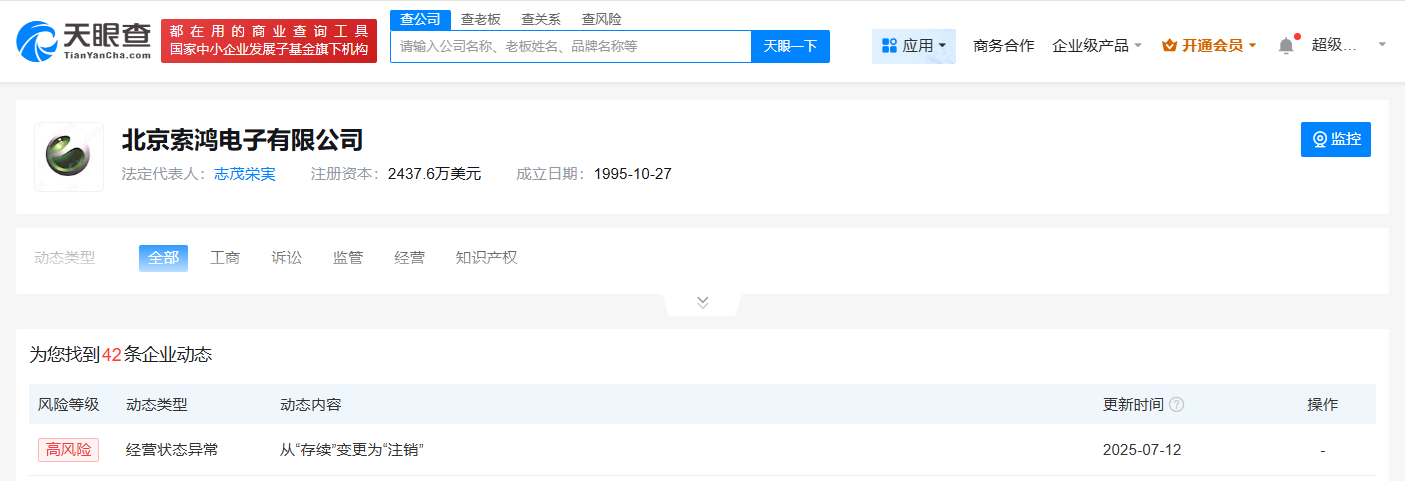The image size is (1405, 481).
Task: Open 商务合作 link
Action: point(1004,45)
